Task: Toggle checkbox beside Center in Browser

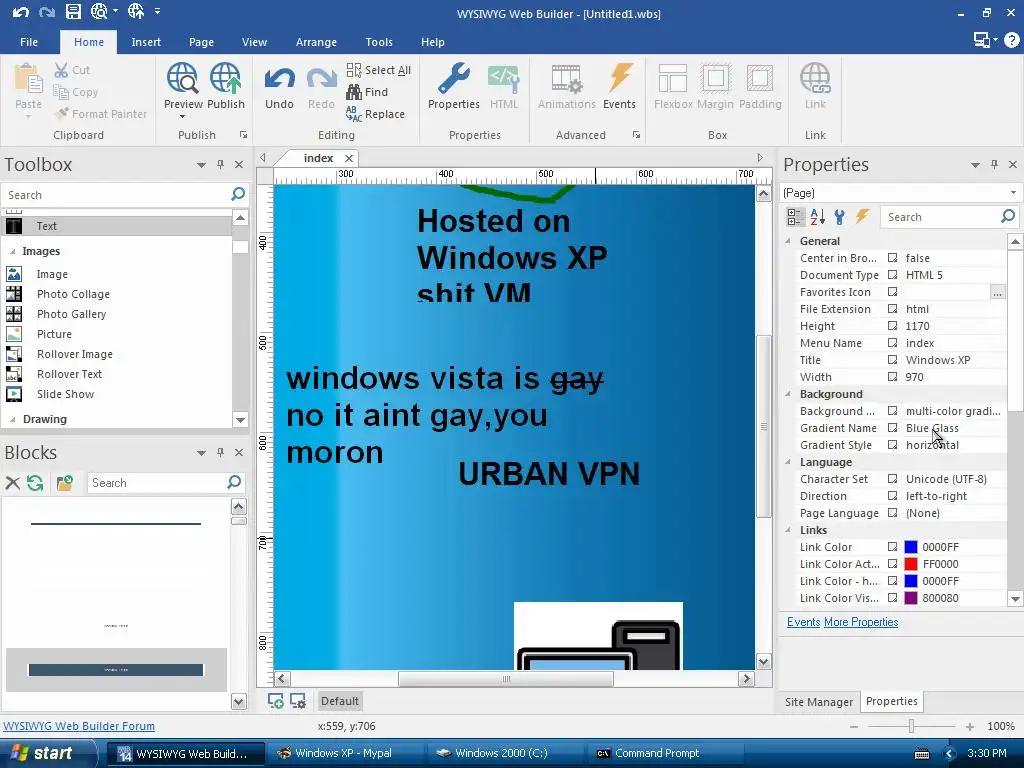Action: [892, 258]
